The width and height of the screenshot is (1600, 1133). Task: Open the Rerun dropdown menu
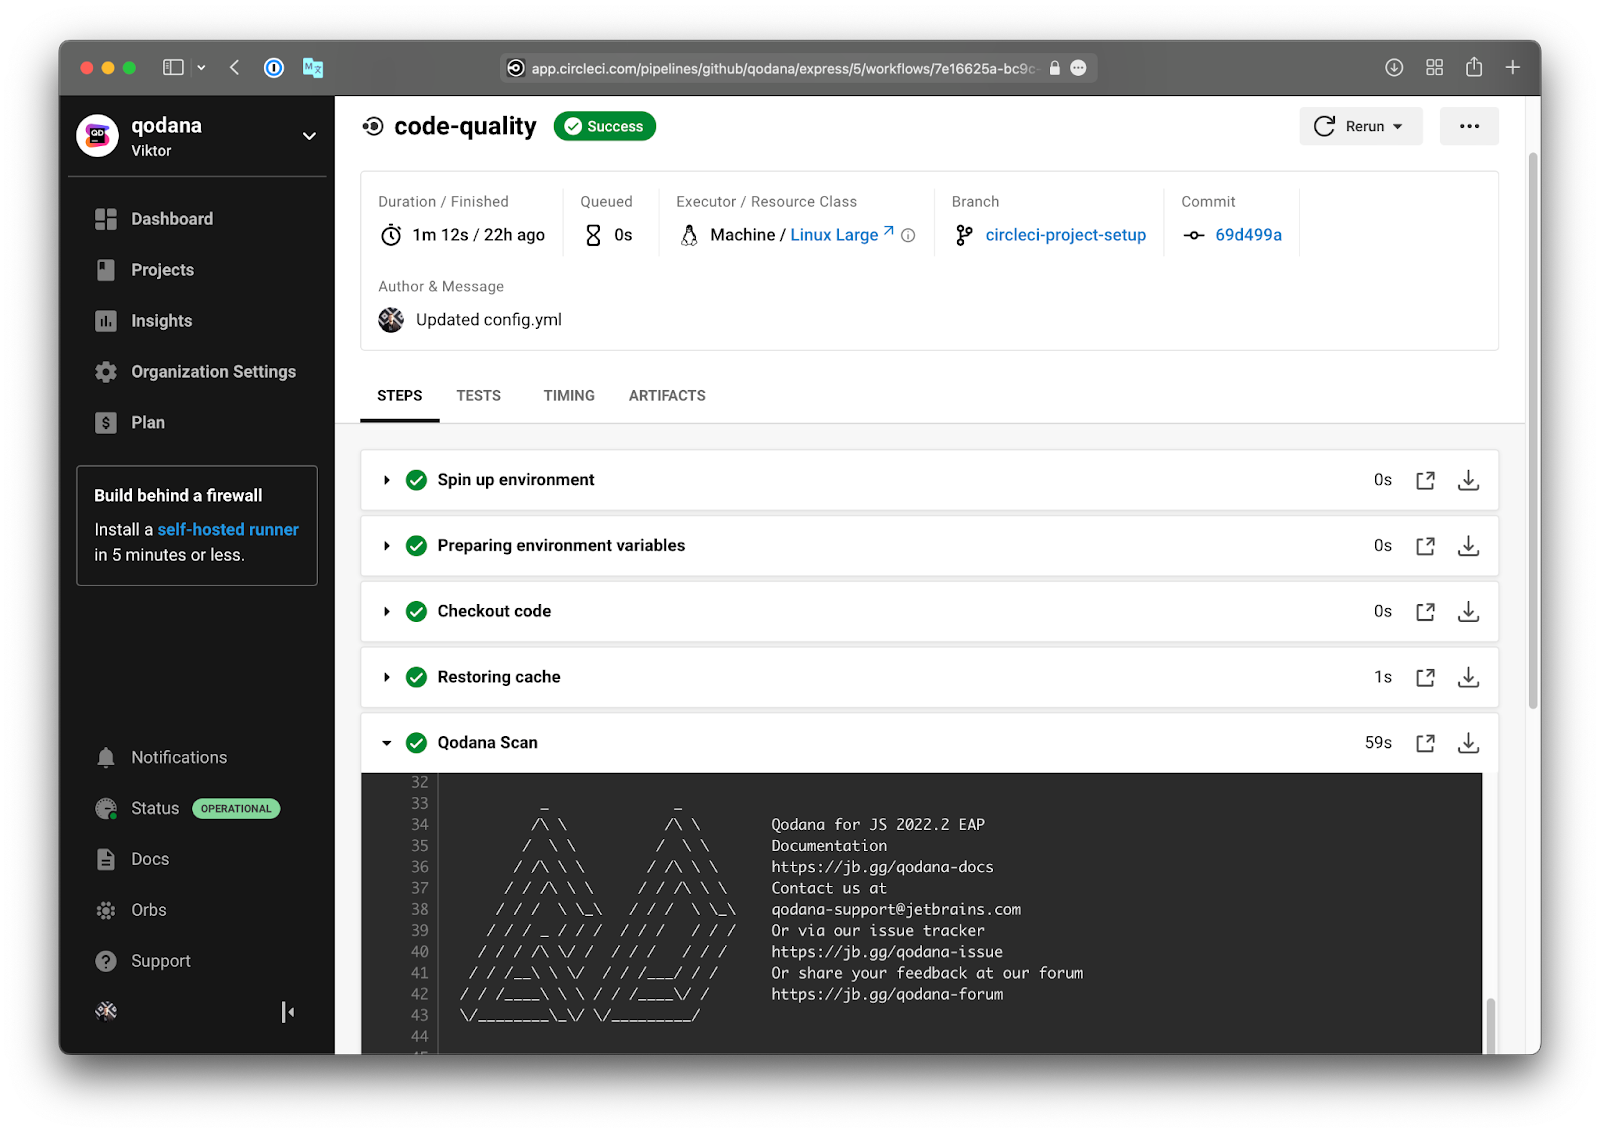(x=1361, y=126)
